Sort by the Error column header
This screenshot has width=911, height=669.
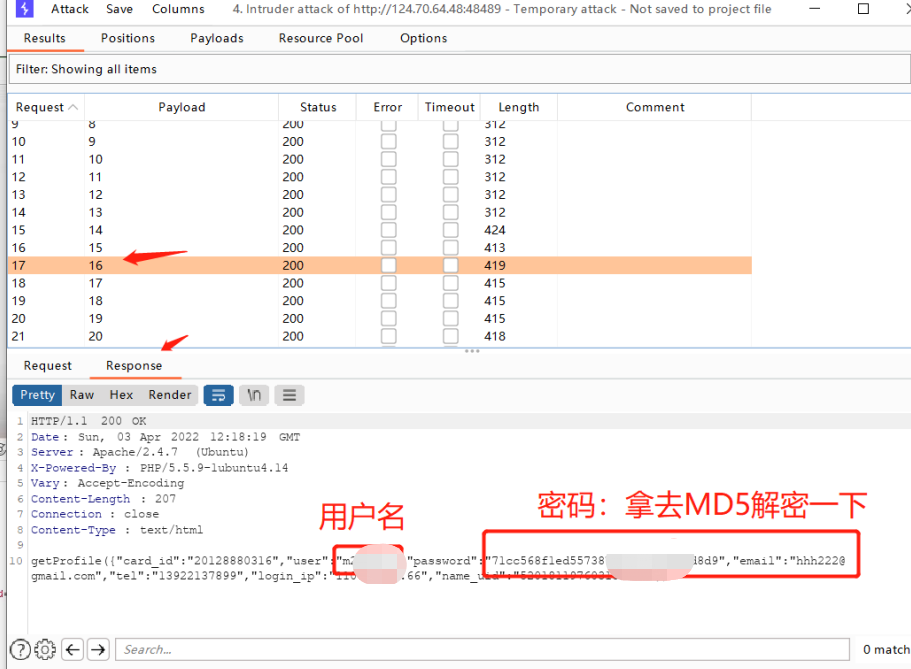tap(388, 107)
